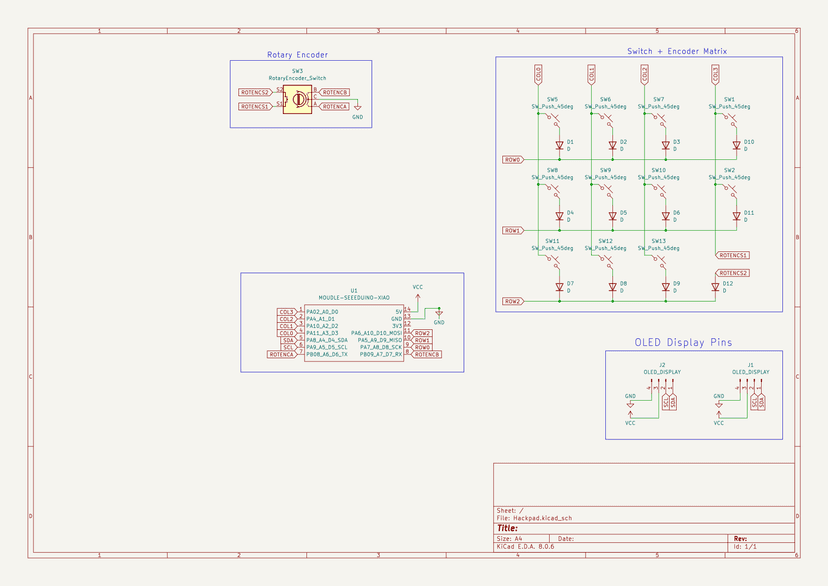
Task: Select the ROW2 label left of matrix
Action: [512, 301]
